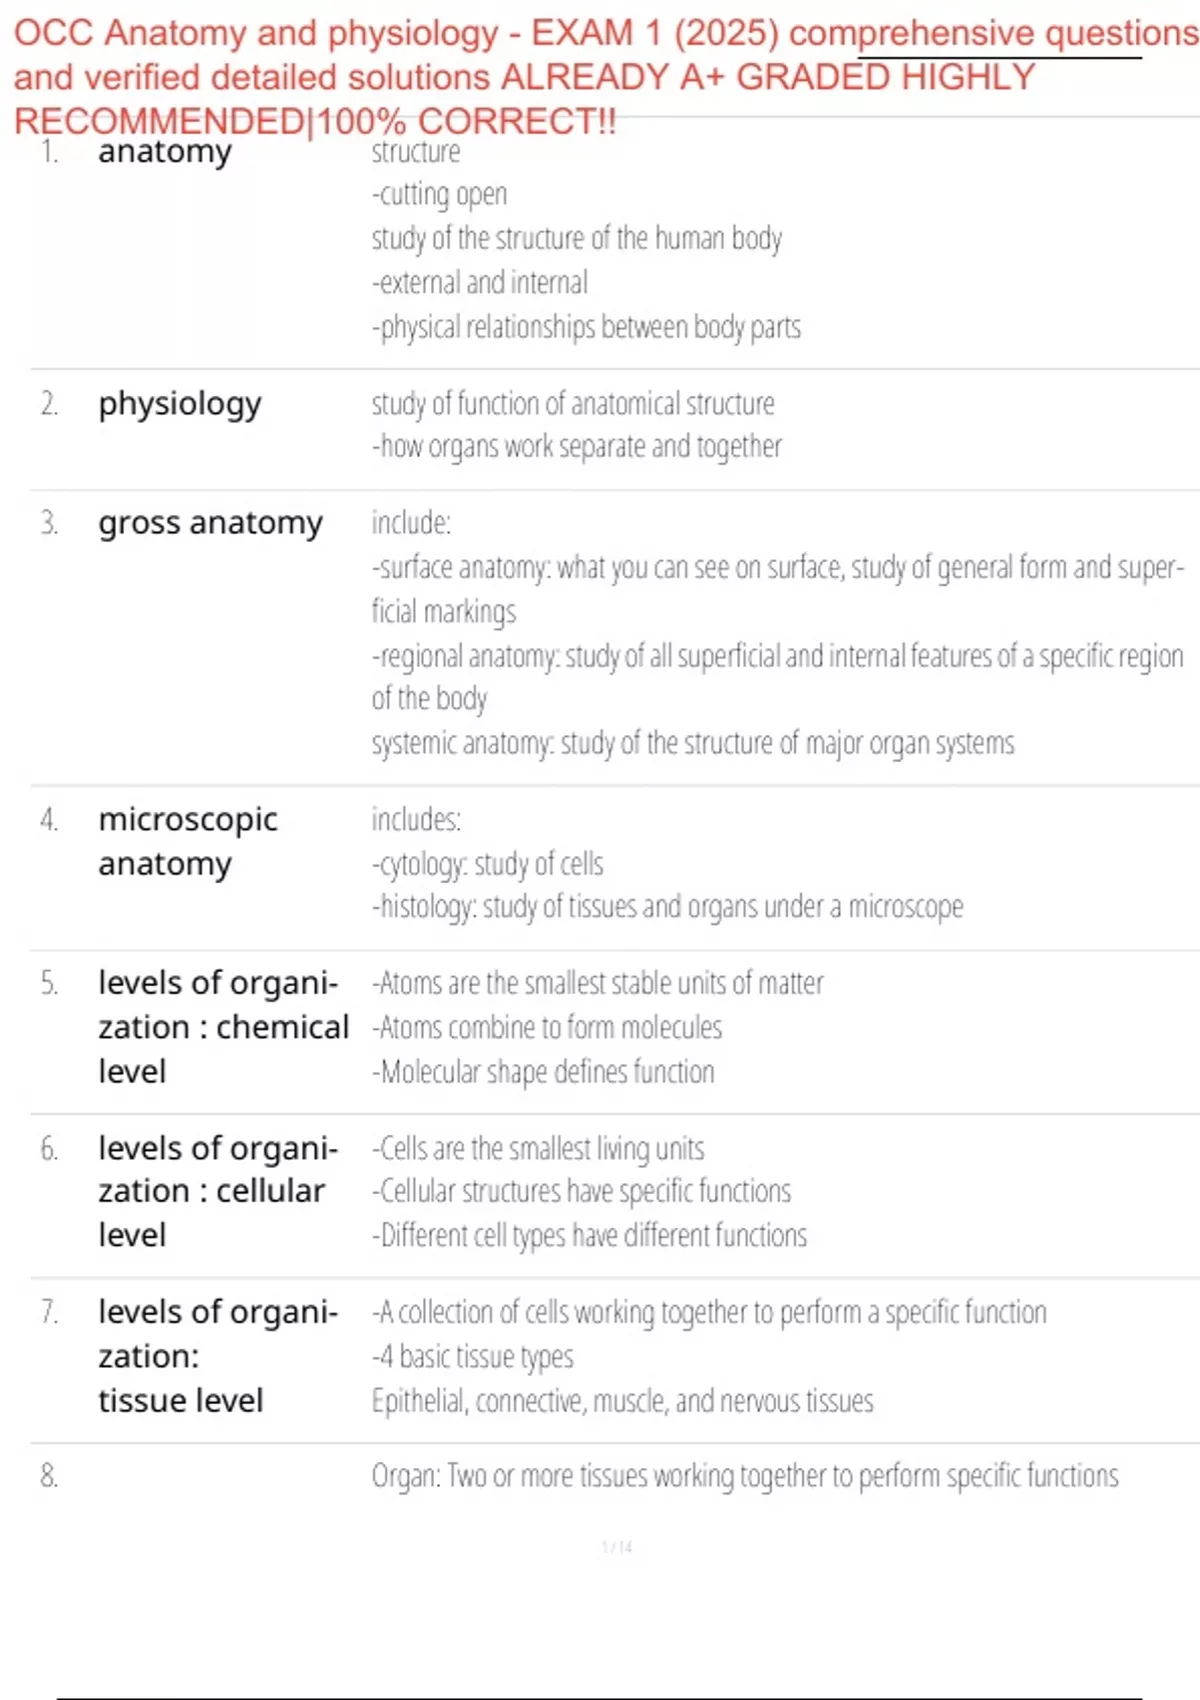1200x1700 pixels.
Task: Click the line "study of the structure of the human body"
Action: tap(576, 239)
